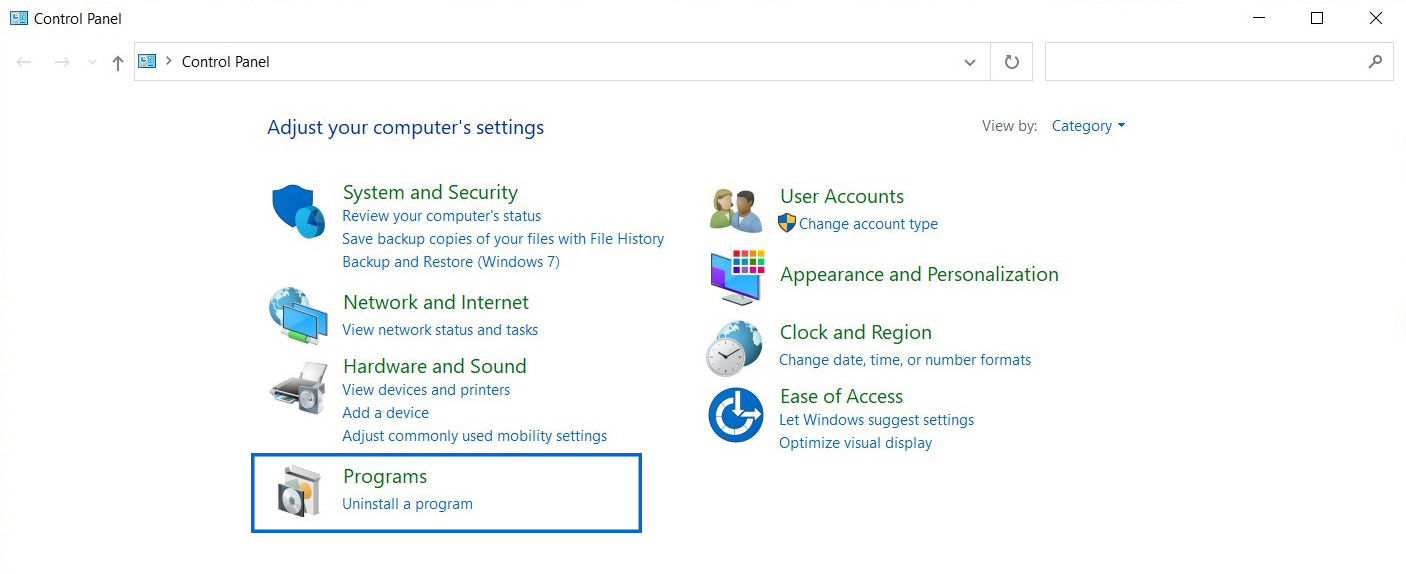Maximize the Control Panel window

[x=1317, y=18]
